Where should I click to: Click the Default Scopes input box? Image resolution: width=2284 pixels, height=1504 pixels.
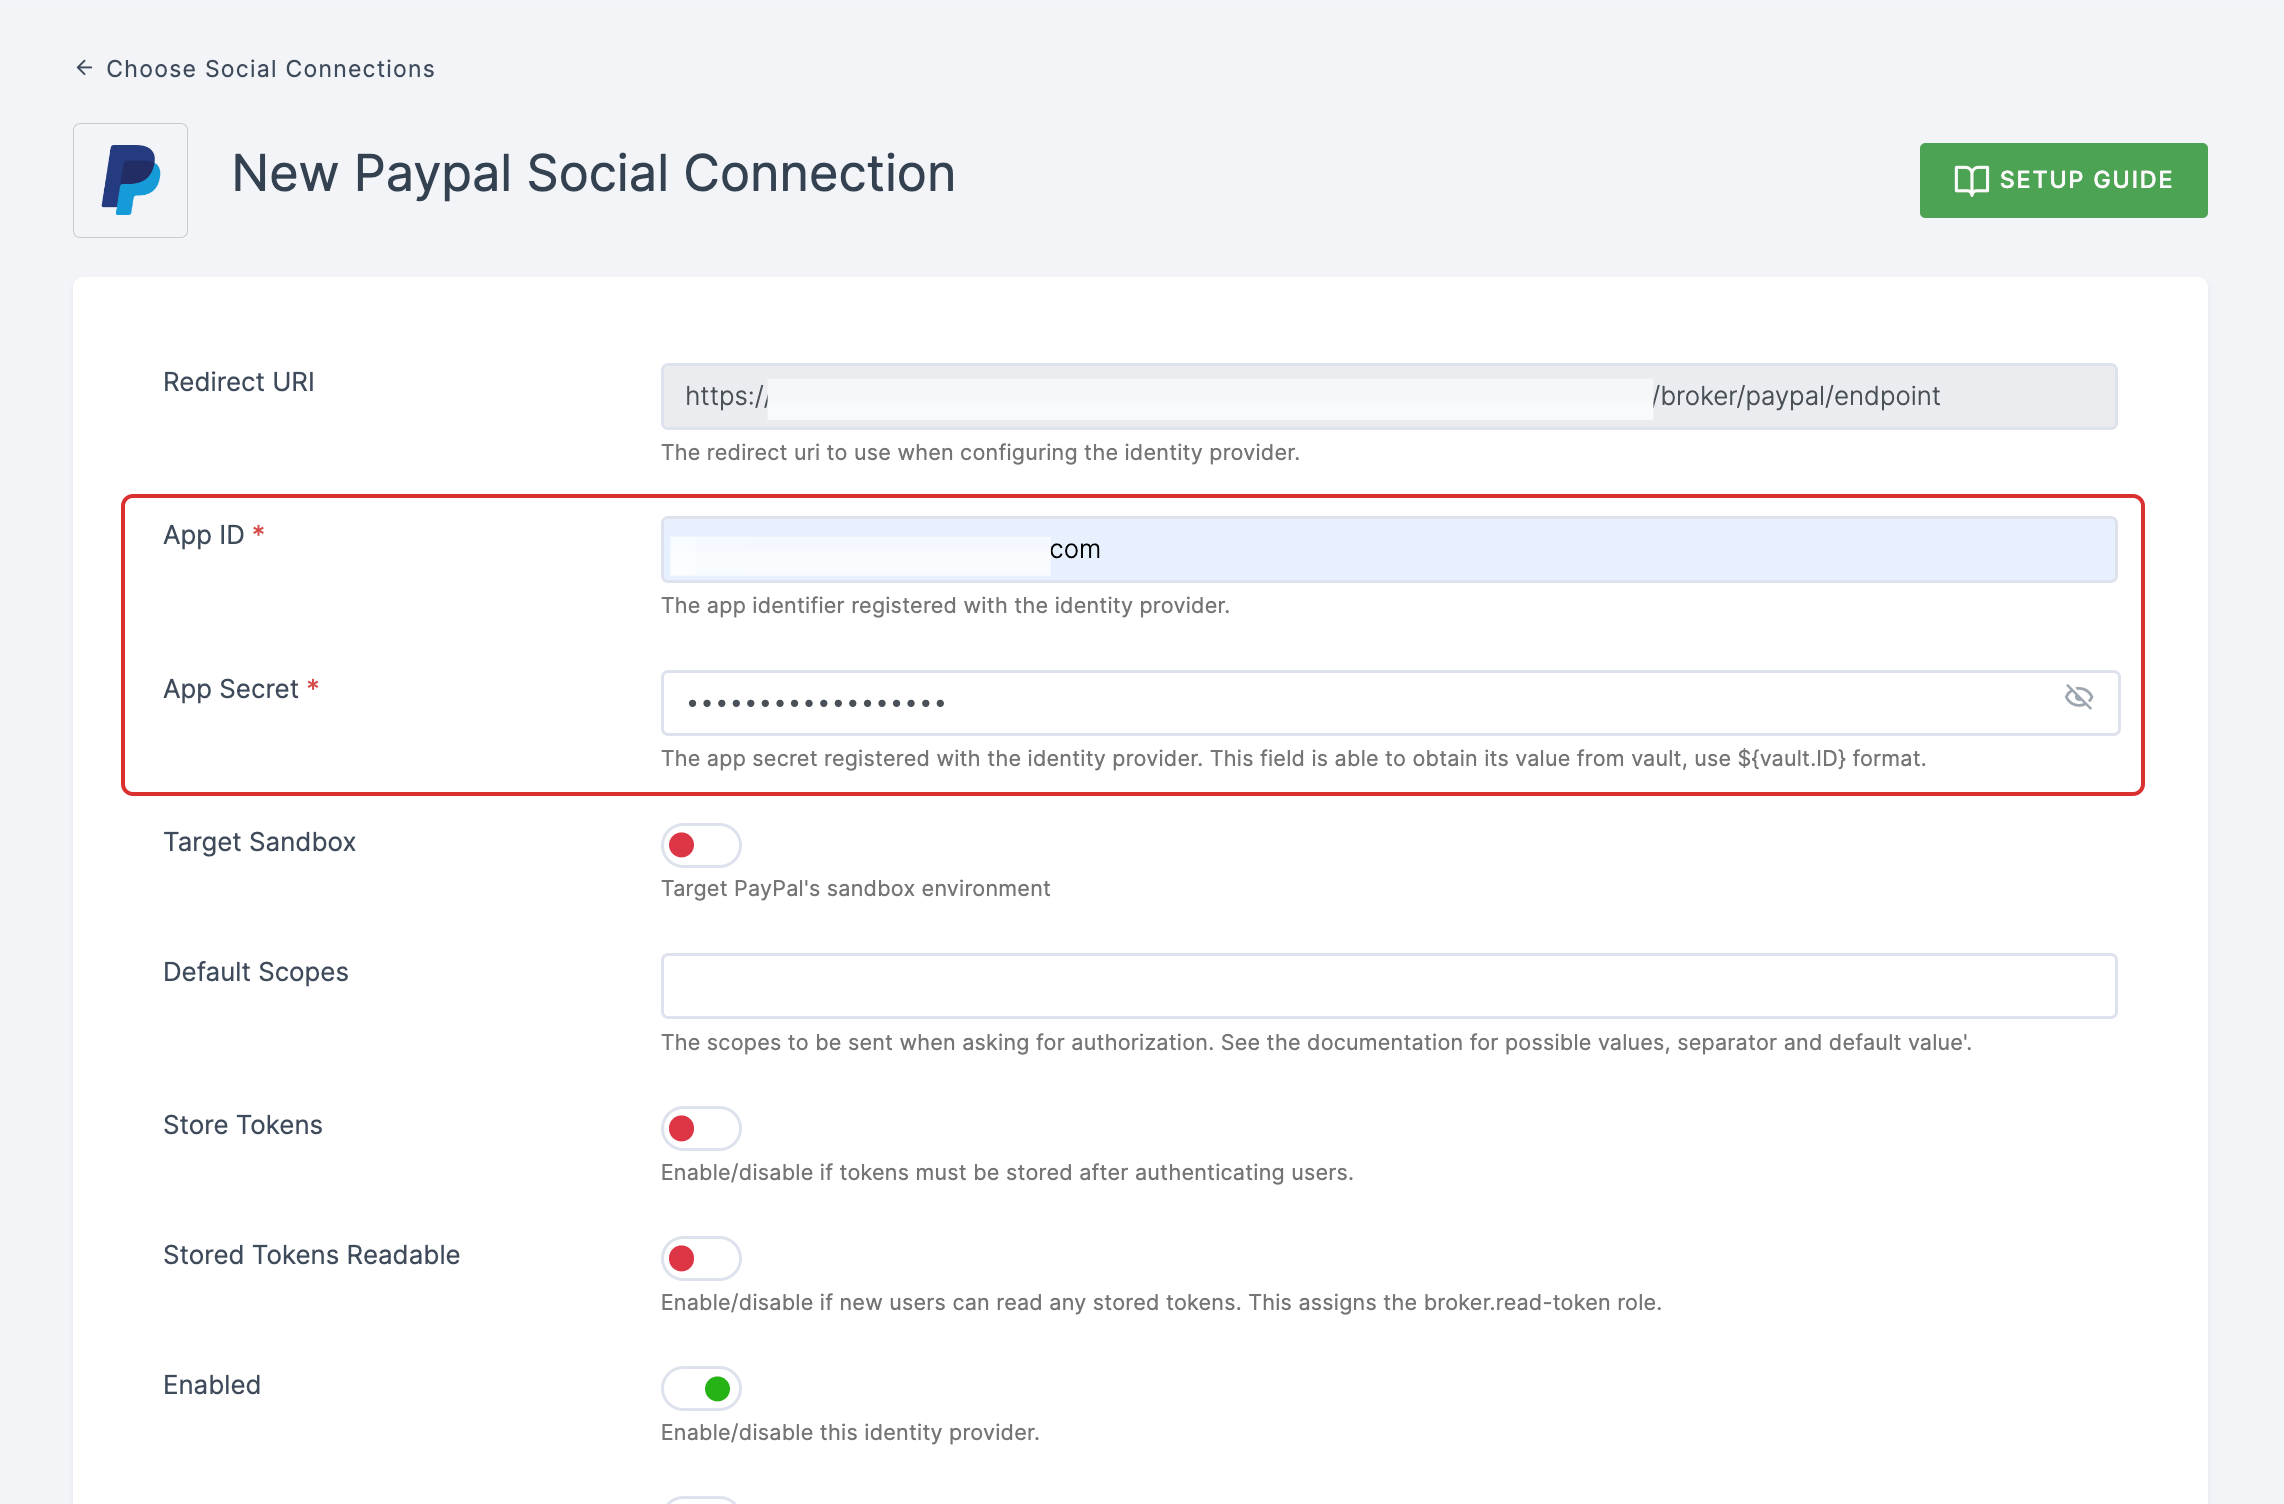click(1389, 986)
